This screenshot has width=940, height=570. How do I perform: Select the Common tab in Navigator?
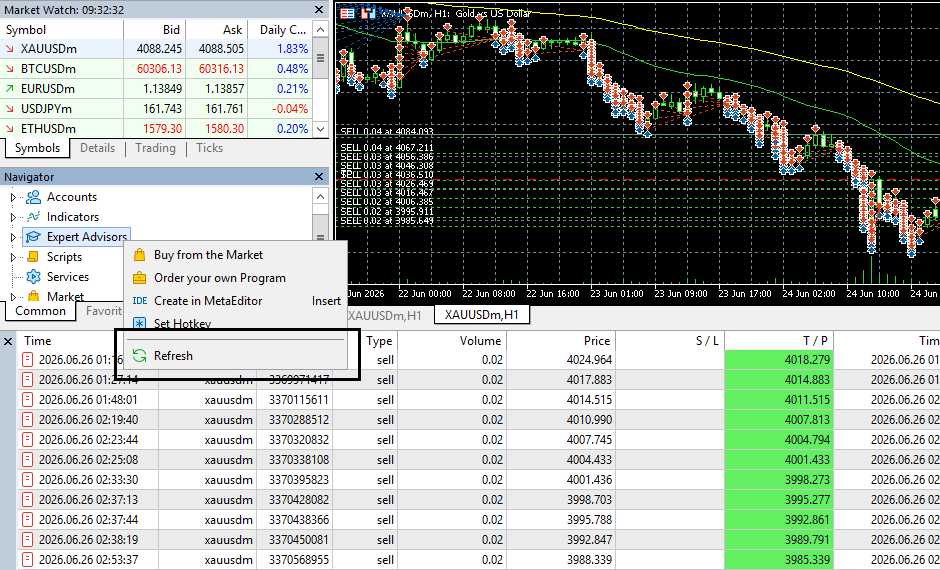(x=40, y=310)
